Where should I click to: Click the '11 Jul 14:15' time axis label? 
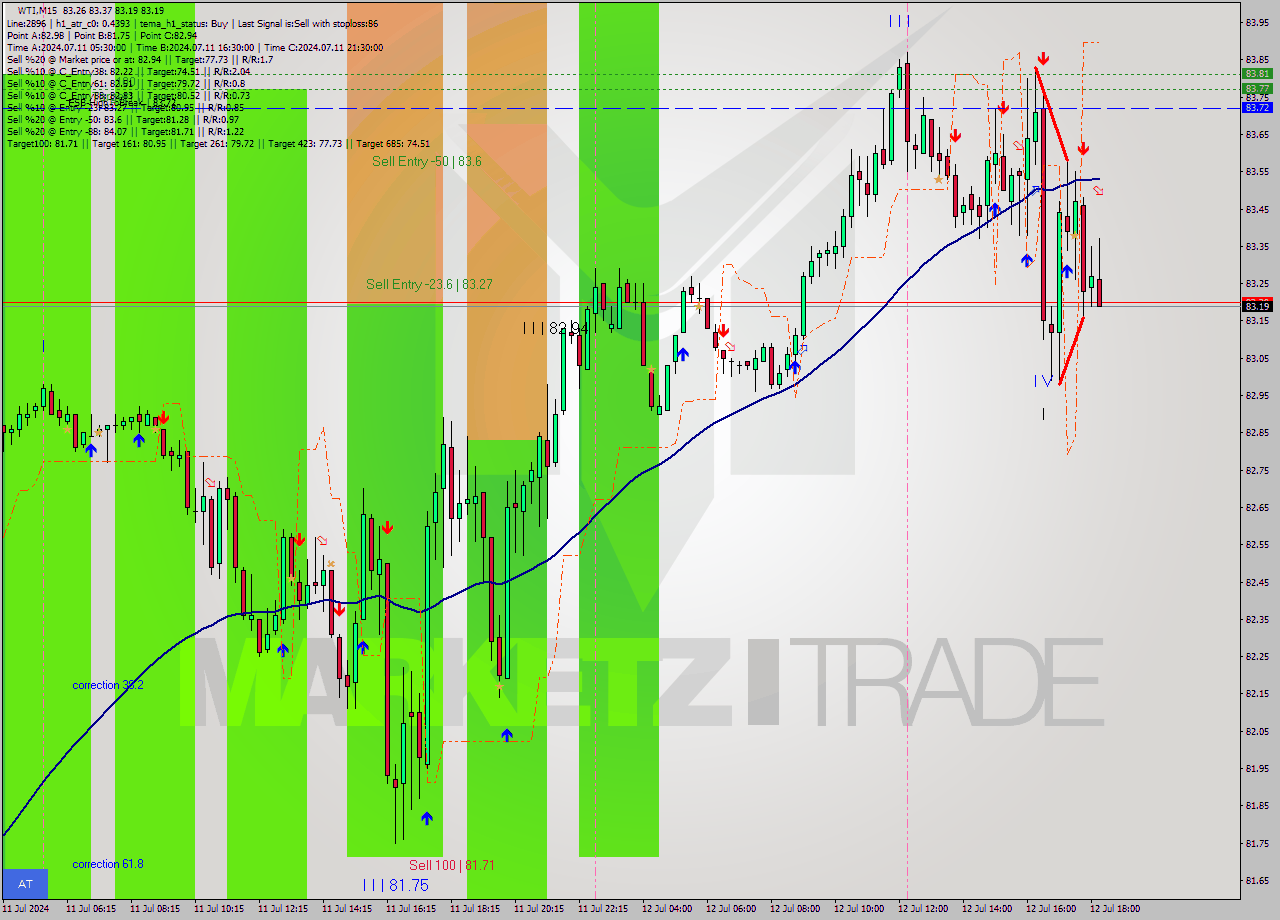point(347,909)
